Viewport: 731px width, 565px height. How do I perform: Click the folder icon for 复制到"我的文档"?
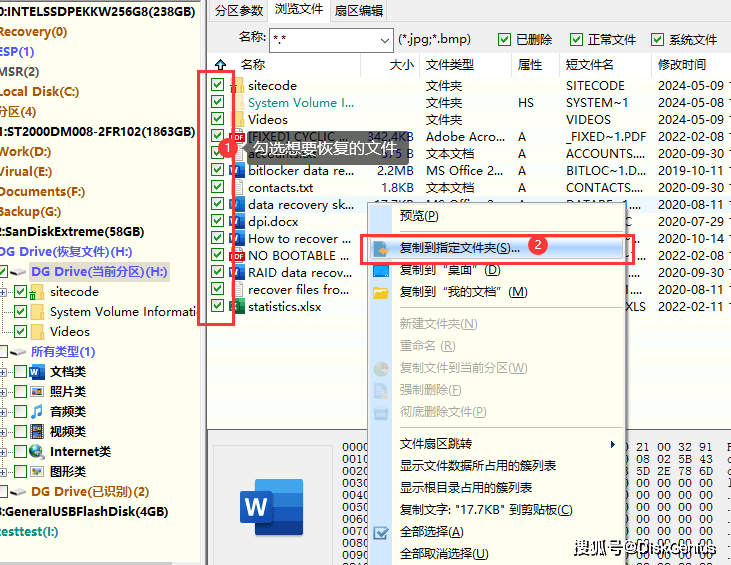(380, 292)
